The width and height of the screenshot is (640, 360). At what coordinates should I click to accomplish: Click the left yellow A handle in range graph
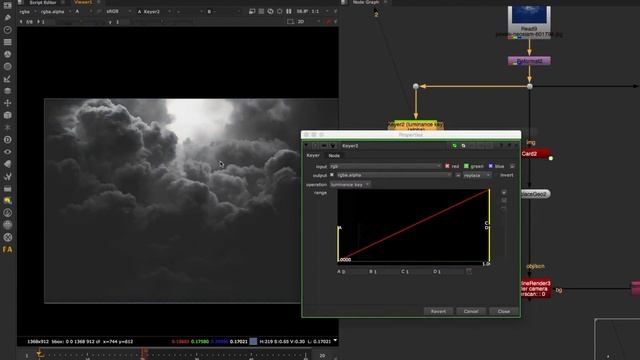point(338,243)
